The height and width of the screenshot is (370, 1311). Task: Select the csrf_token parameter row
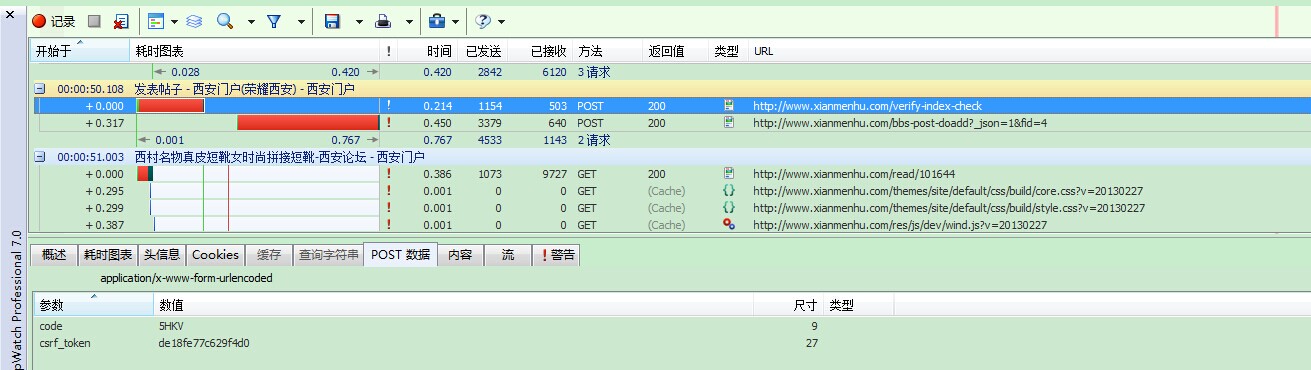point(670,343)
